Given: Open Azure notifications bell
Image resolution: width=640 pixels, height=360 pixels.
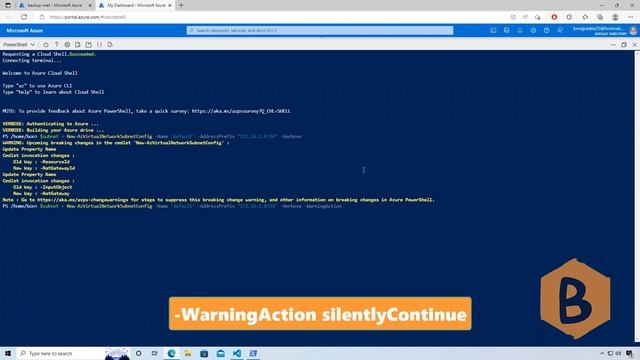Looking at the screenshot, I should tap(520, 31).
